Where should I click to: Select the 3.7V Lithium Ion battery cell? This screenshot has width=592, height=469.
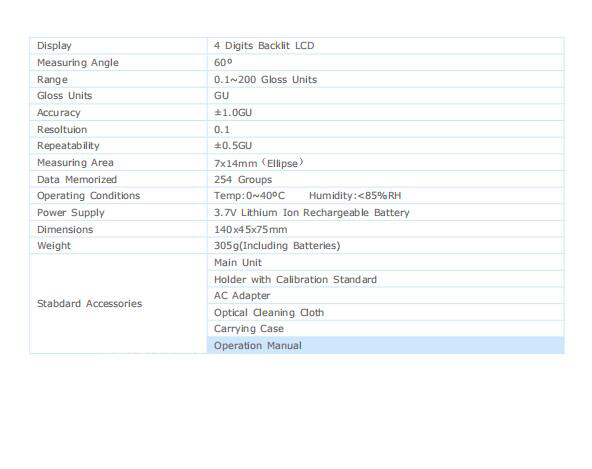point(385,212)
